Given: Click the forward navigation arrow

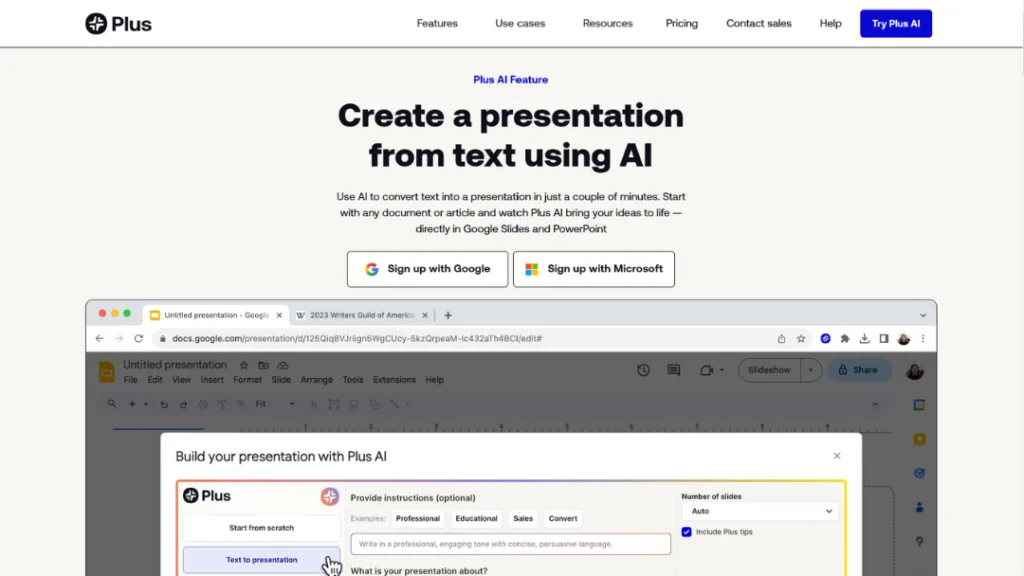Looking at the screenshot, I should [x=119, y=338].
